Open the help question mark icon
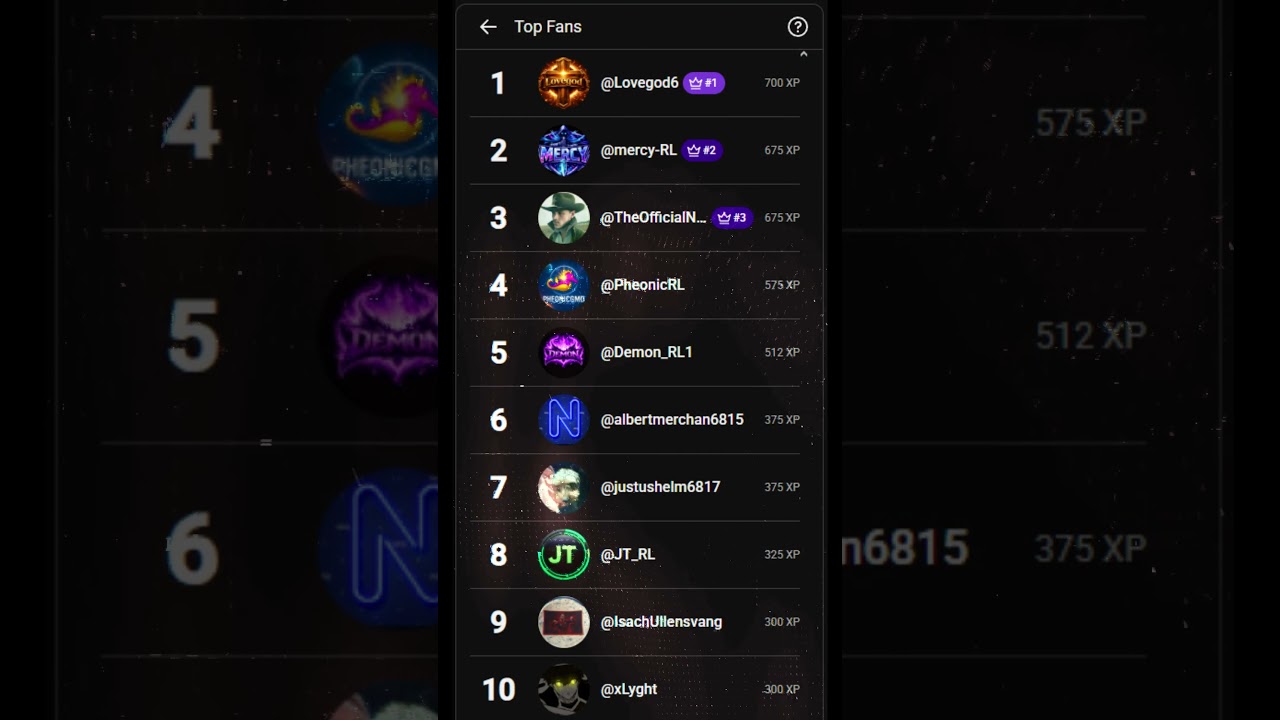Image resolution: width=1280 pixels, height=720 pixels. 797,27
